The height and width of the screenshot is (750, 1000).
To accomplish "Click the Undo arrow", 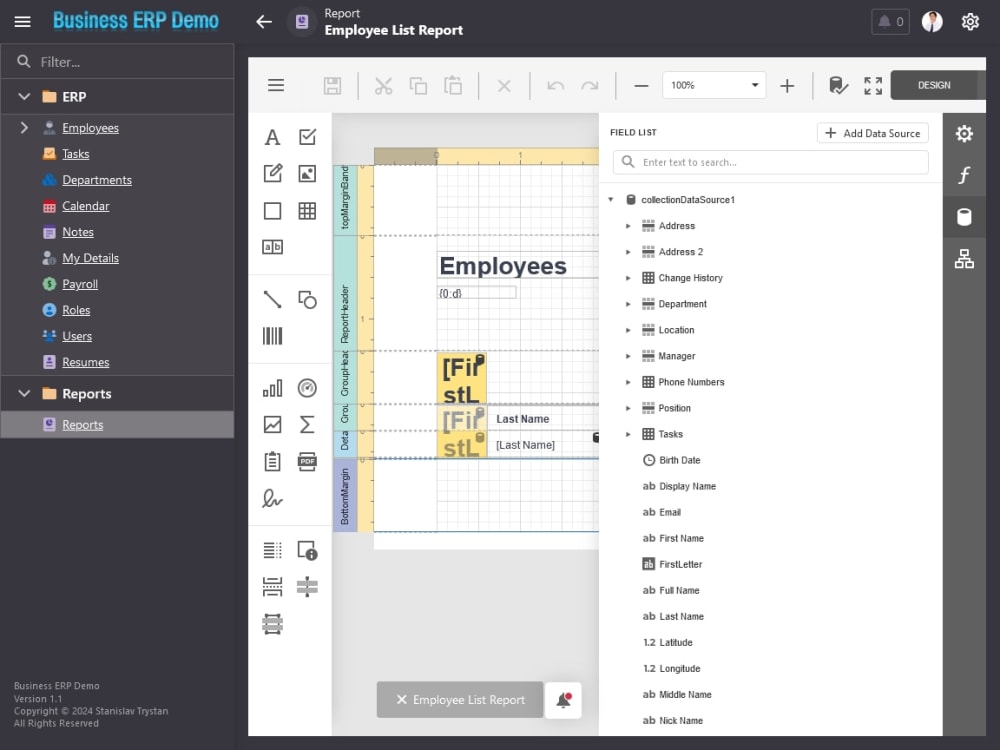I will (555, 85).
